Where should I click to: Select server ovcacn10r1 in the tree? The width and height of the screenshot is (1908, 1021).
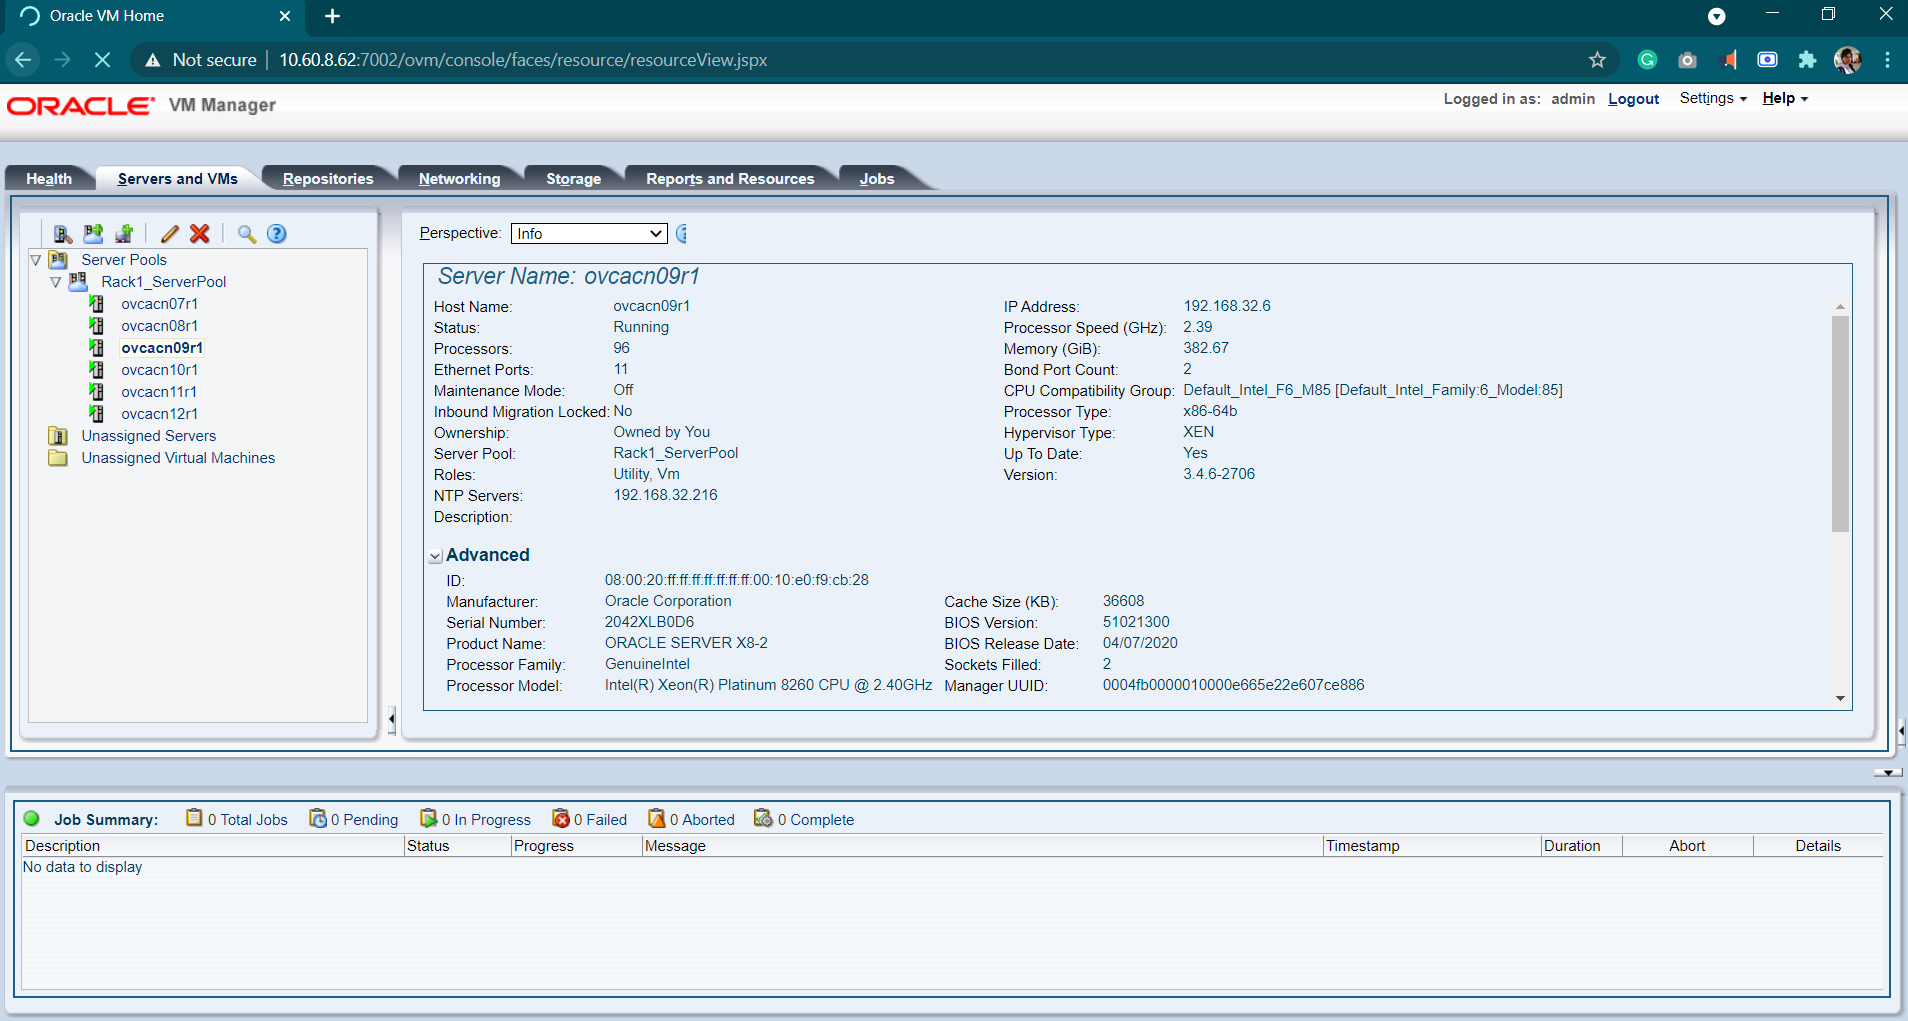[x=159, y=370]
